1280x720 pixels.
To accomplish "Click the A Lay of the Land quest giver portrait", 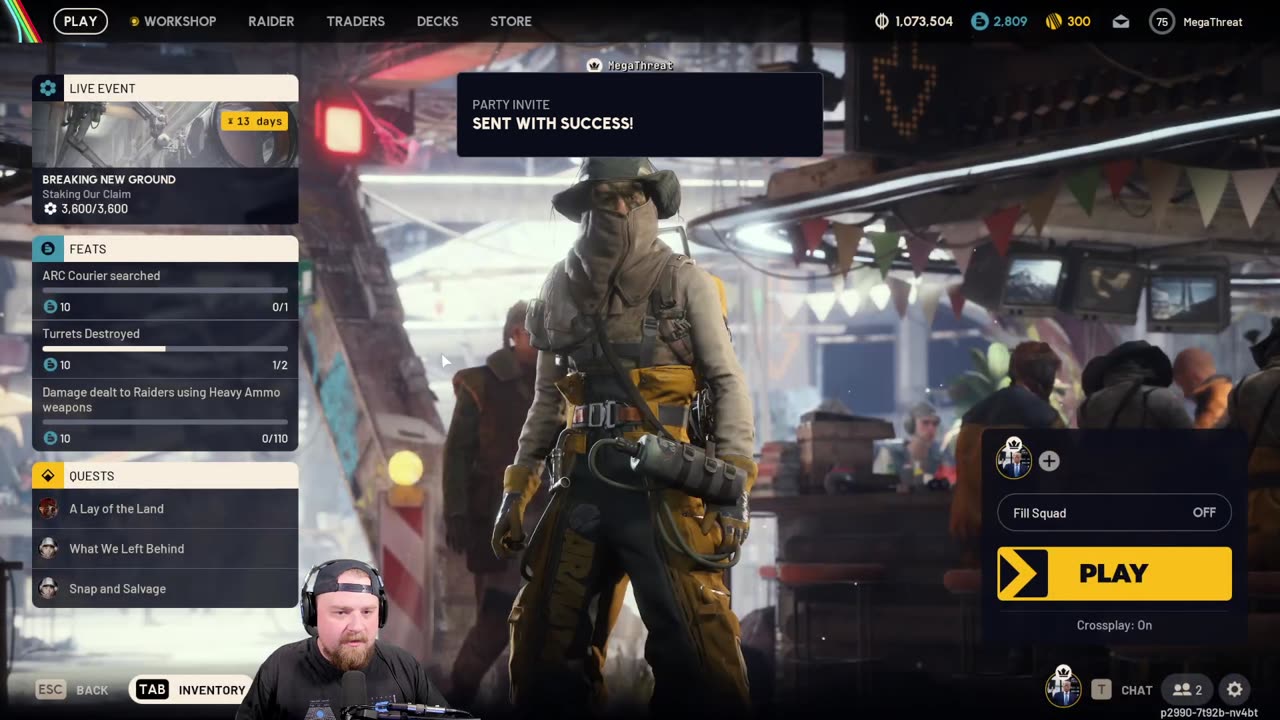I will pyautogui.click(x=48, y=509).
